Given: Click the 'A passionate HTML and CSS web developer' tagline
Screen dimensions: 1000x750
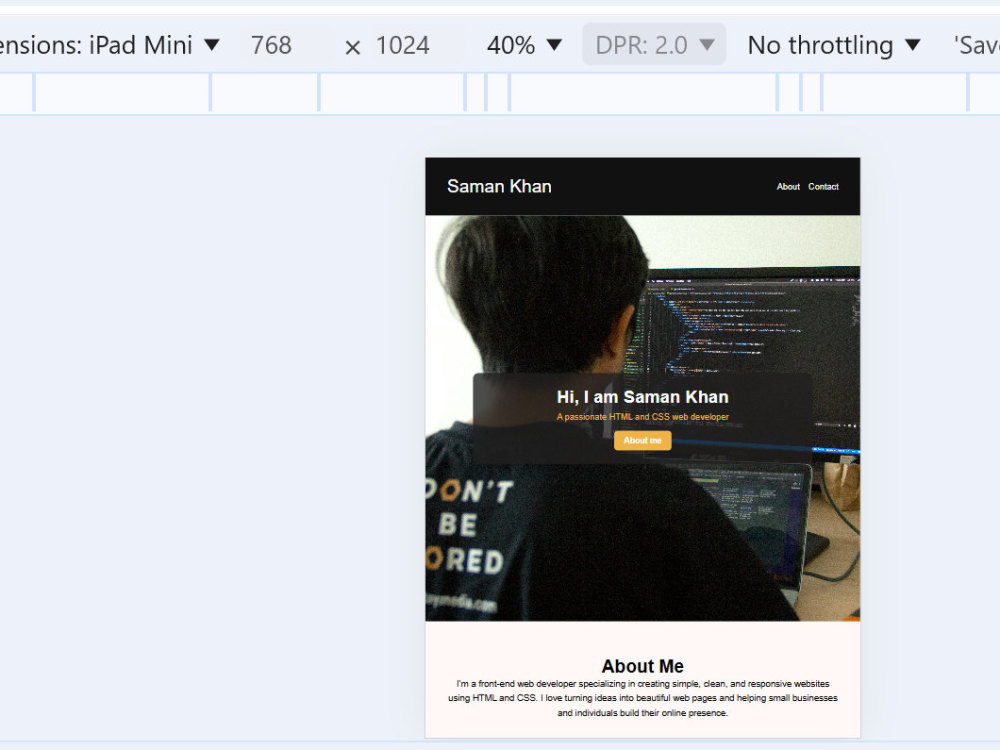Looking at the screenshot, I should pyautogui.click(x=642, y=416).
